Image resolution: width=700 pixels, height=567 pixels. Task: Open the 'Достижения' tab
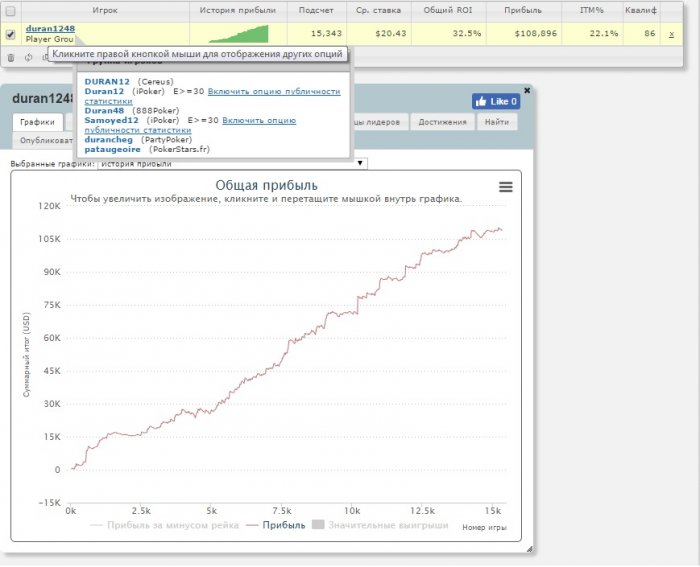tap(441, 122)
